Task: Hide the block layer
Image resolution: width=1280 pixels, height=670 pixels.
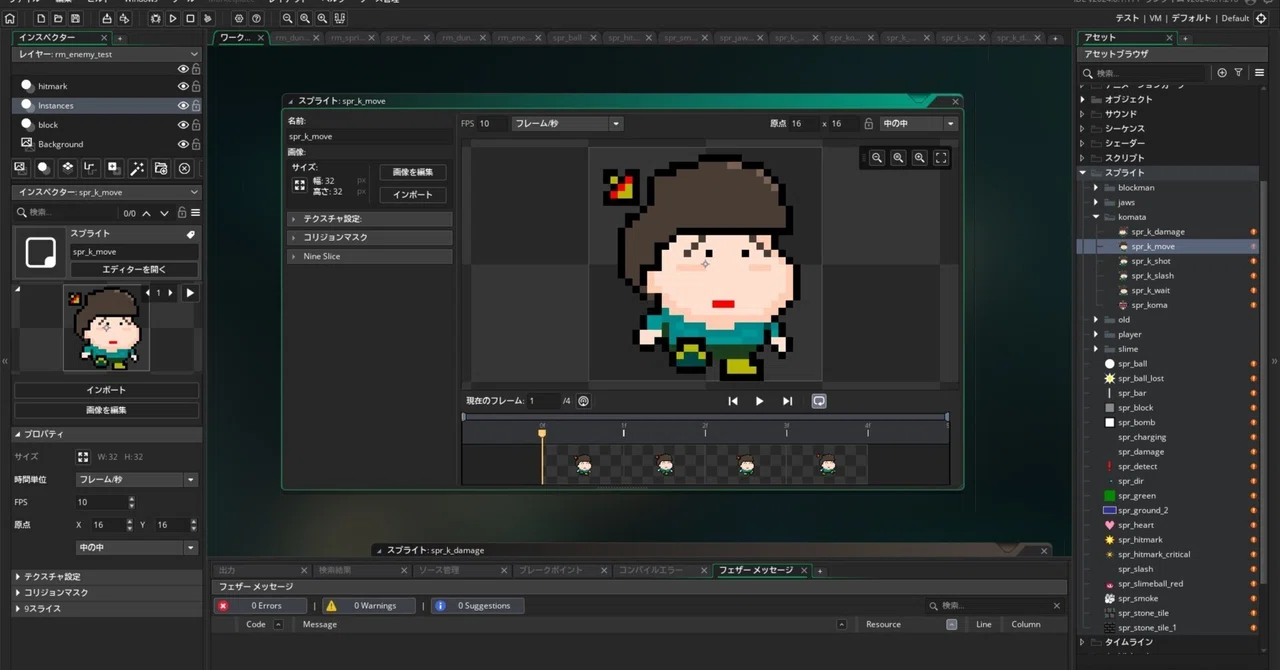Action: [183, 125]
